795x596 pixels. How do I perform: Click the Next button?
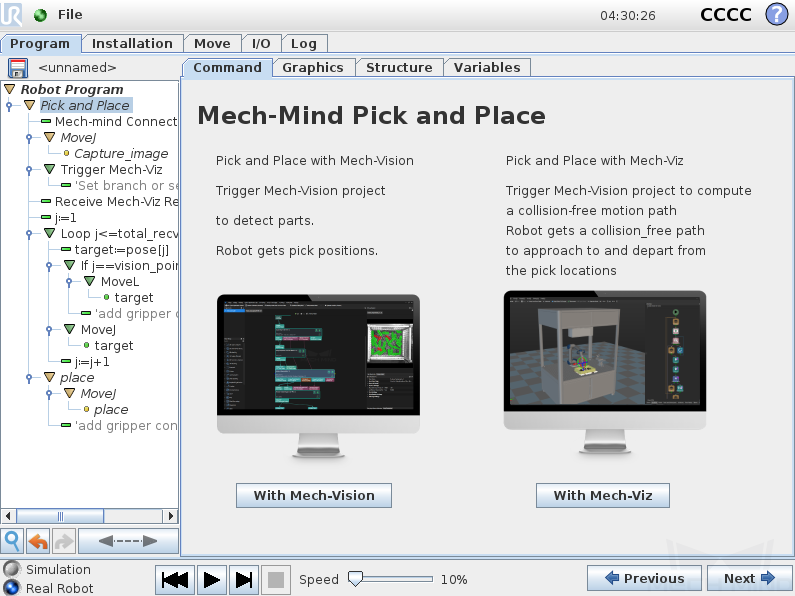pos(750,578)
